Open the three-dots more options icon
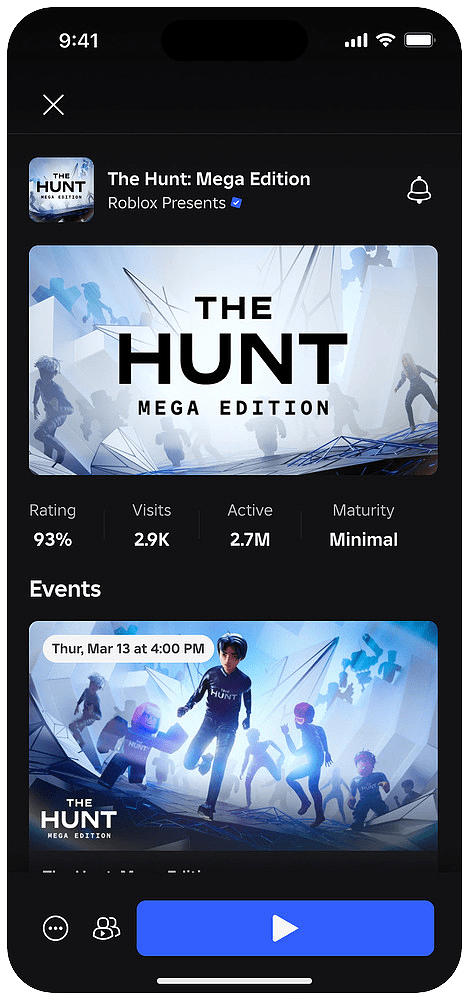468x1000 pixels. (55, 928)
